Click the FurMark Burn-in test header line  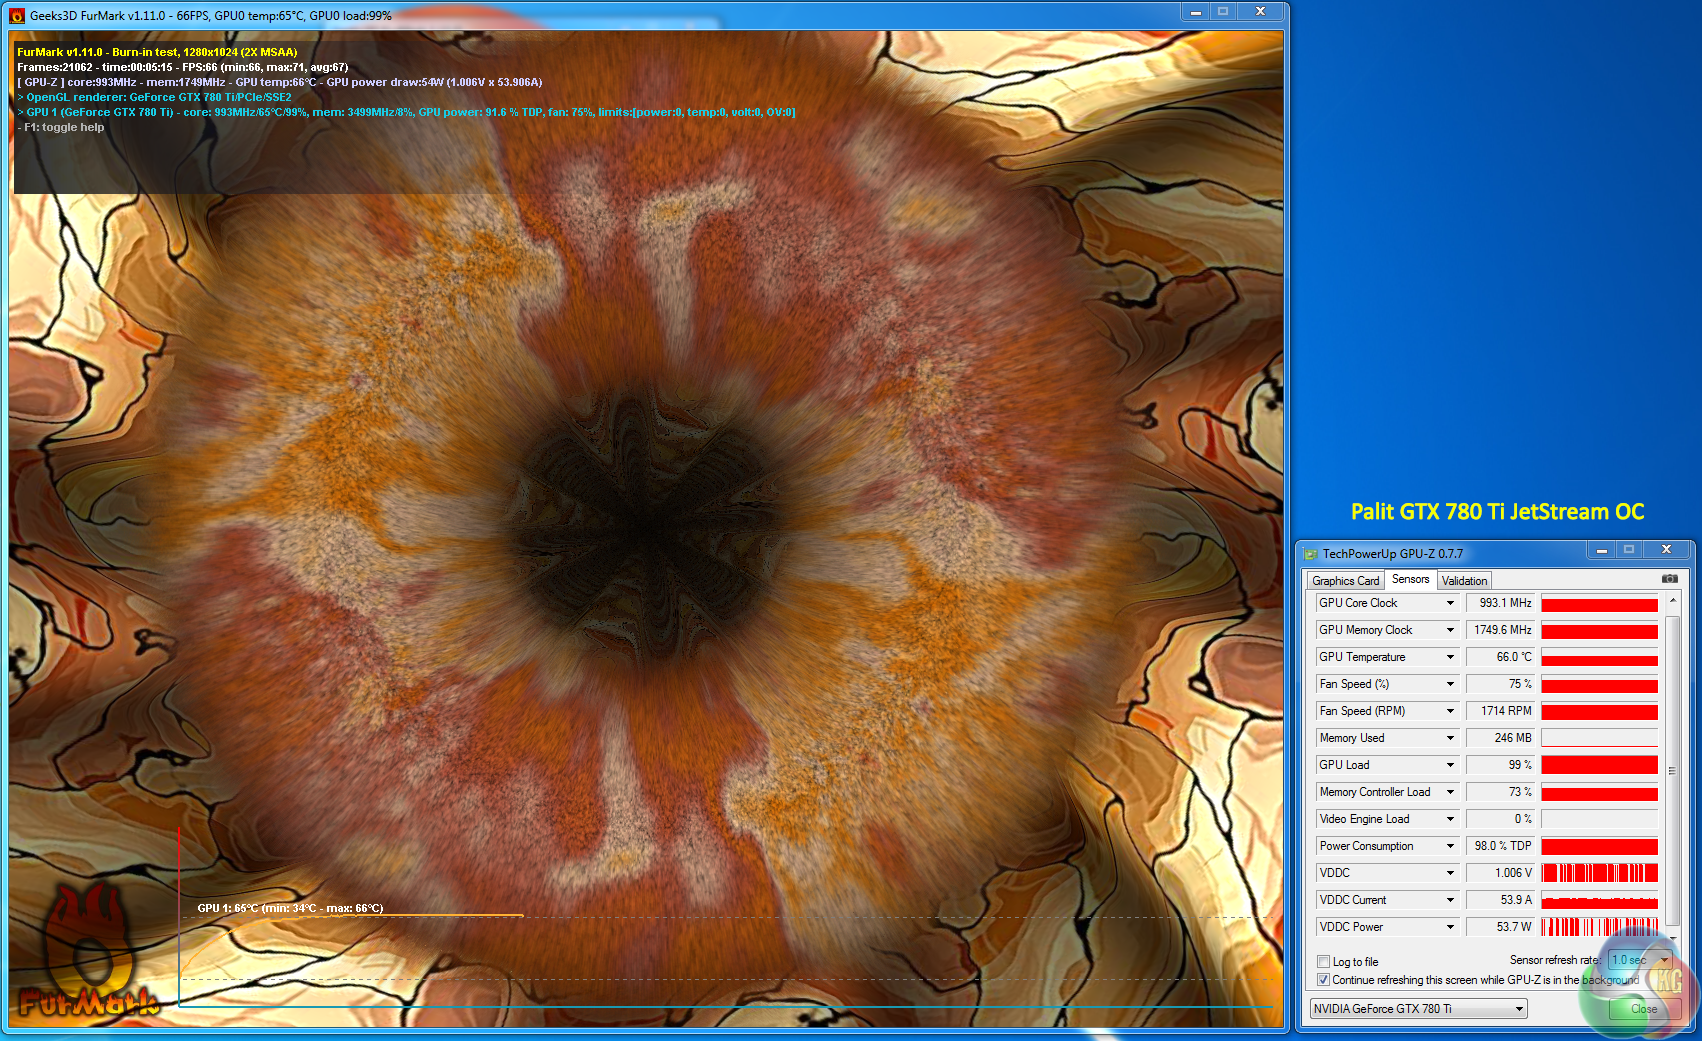pos(157,52)
